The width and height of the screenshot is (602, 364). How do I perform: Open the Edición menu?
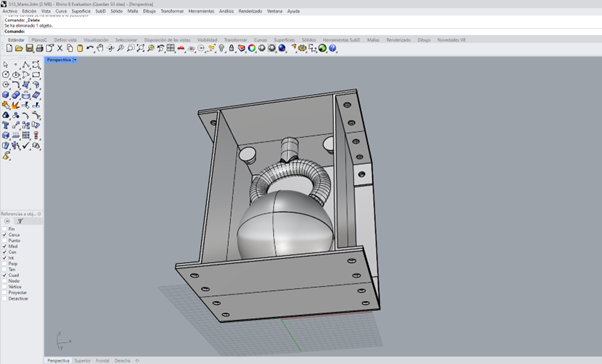click(29, 11)
